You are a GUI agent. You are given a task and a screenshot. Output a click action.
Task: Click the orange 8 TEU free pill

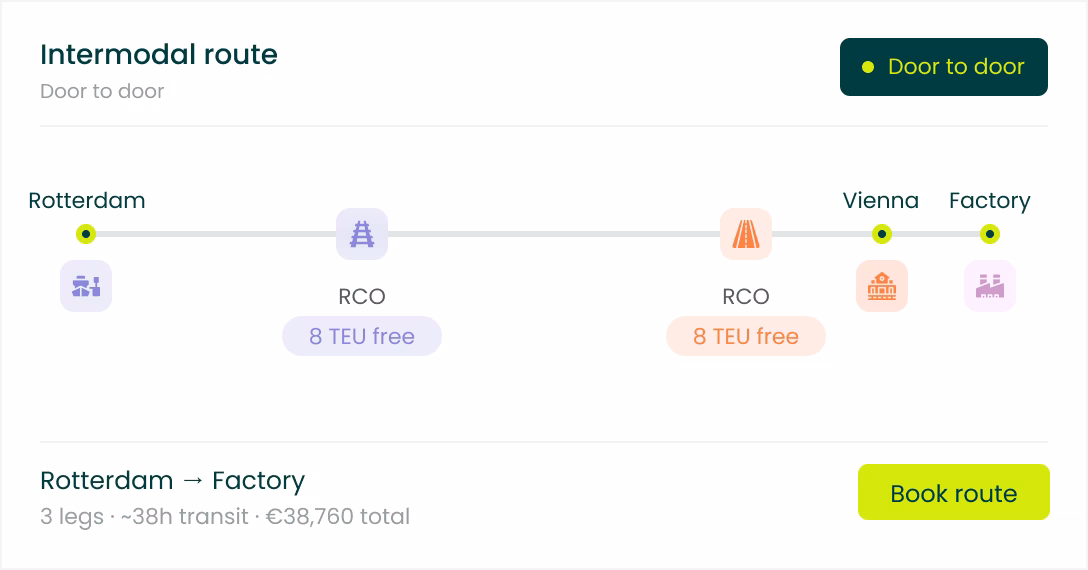click(x=746, y=336)
